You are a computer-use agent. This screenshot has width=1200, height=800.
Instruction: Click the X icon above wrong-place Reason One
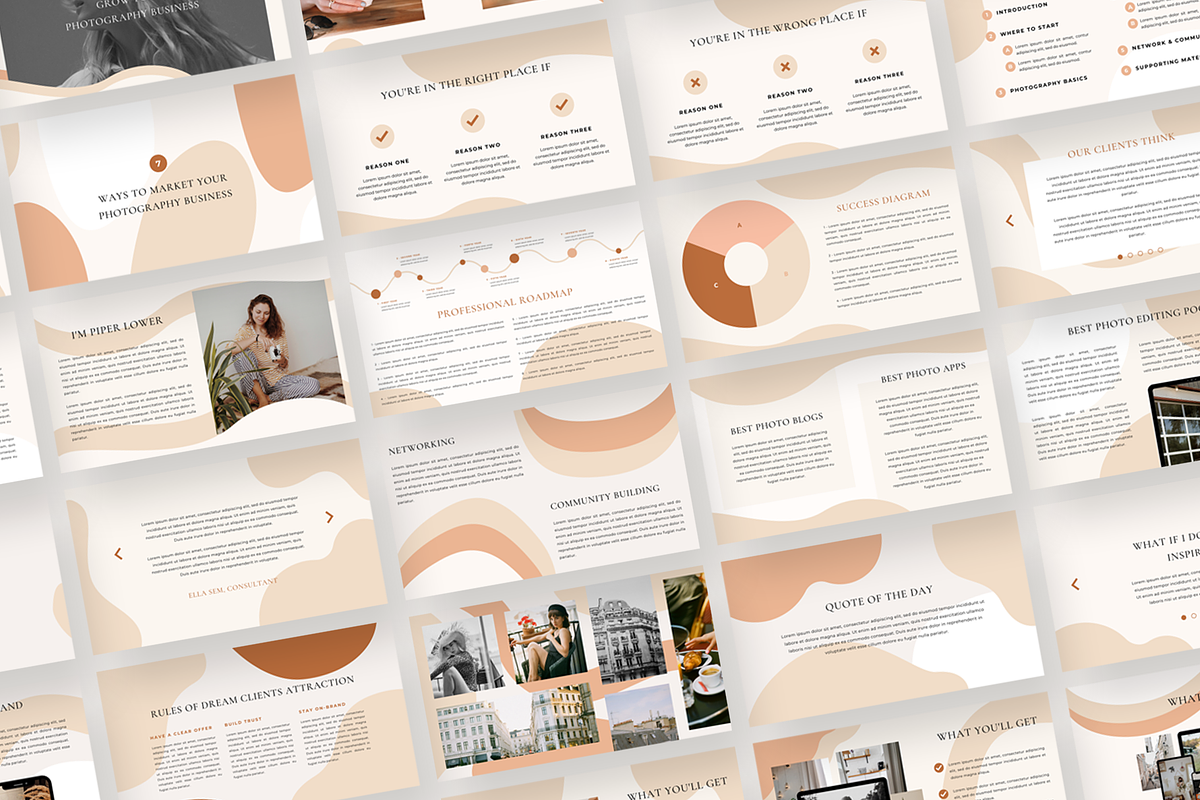(x=695, y=82)
